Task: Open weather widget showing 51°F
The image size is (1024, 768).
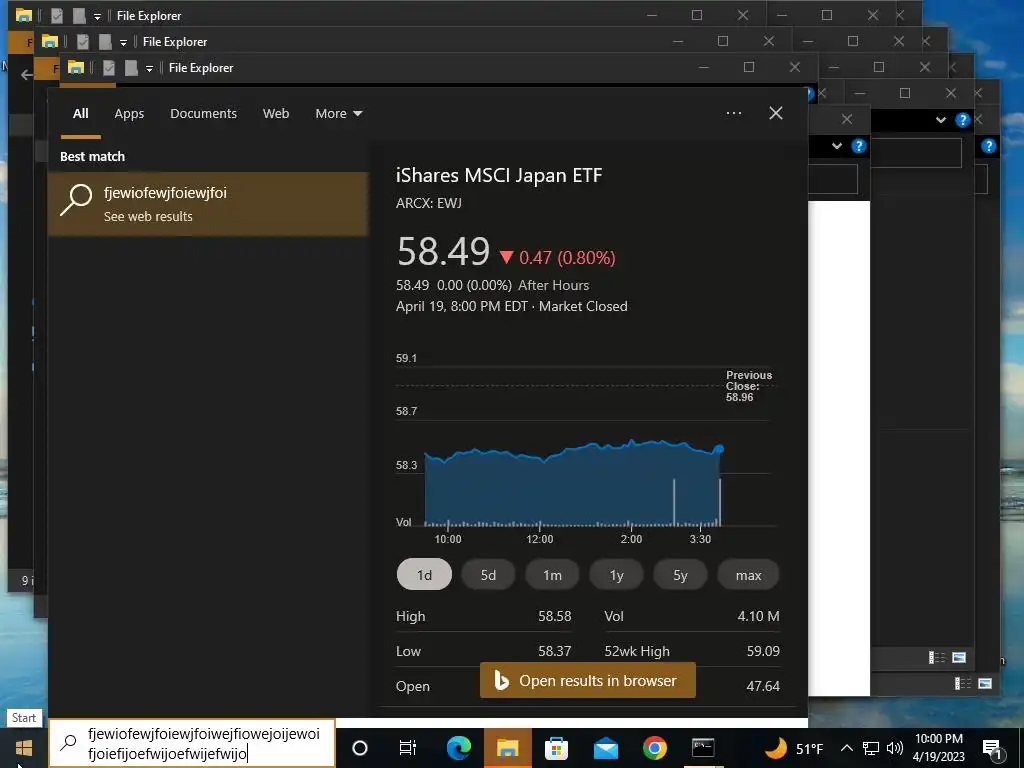Action: [793, 748]
